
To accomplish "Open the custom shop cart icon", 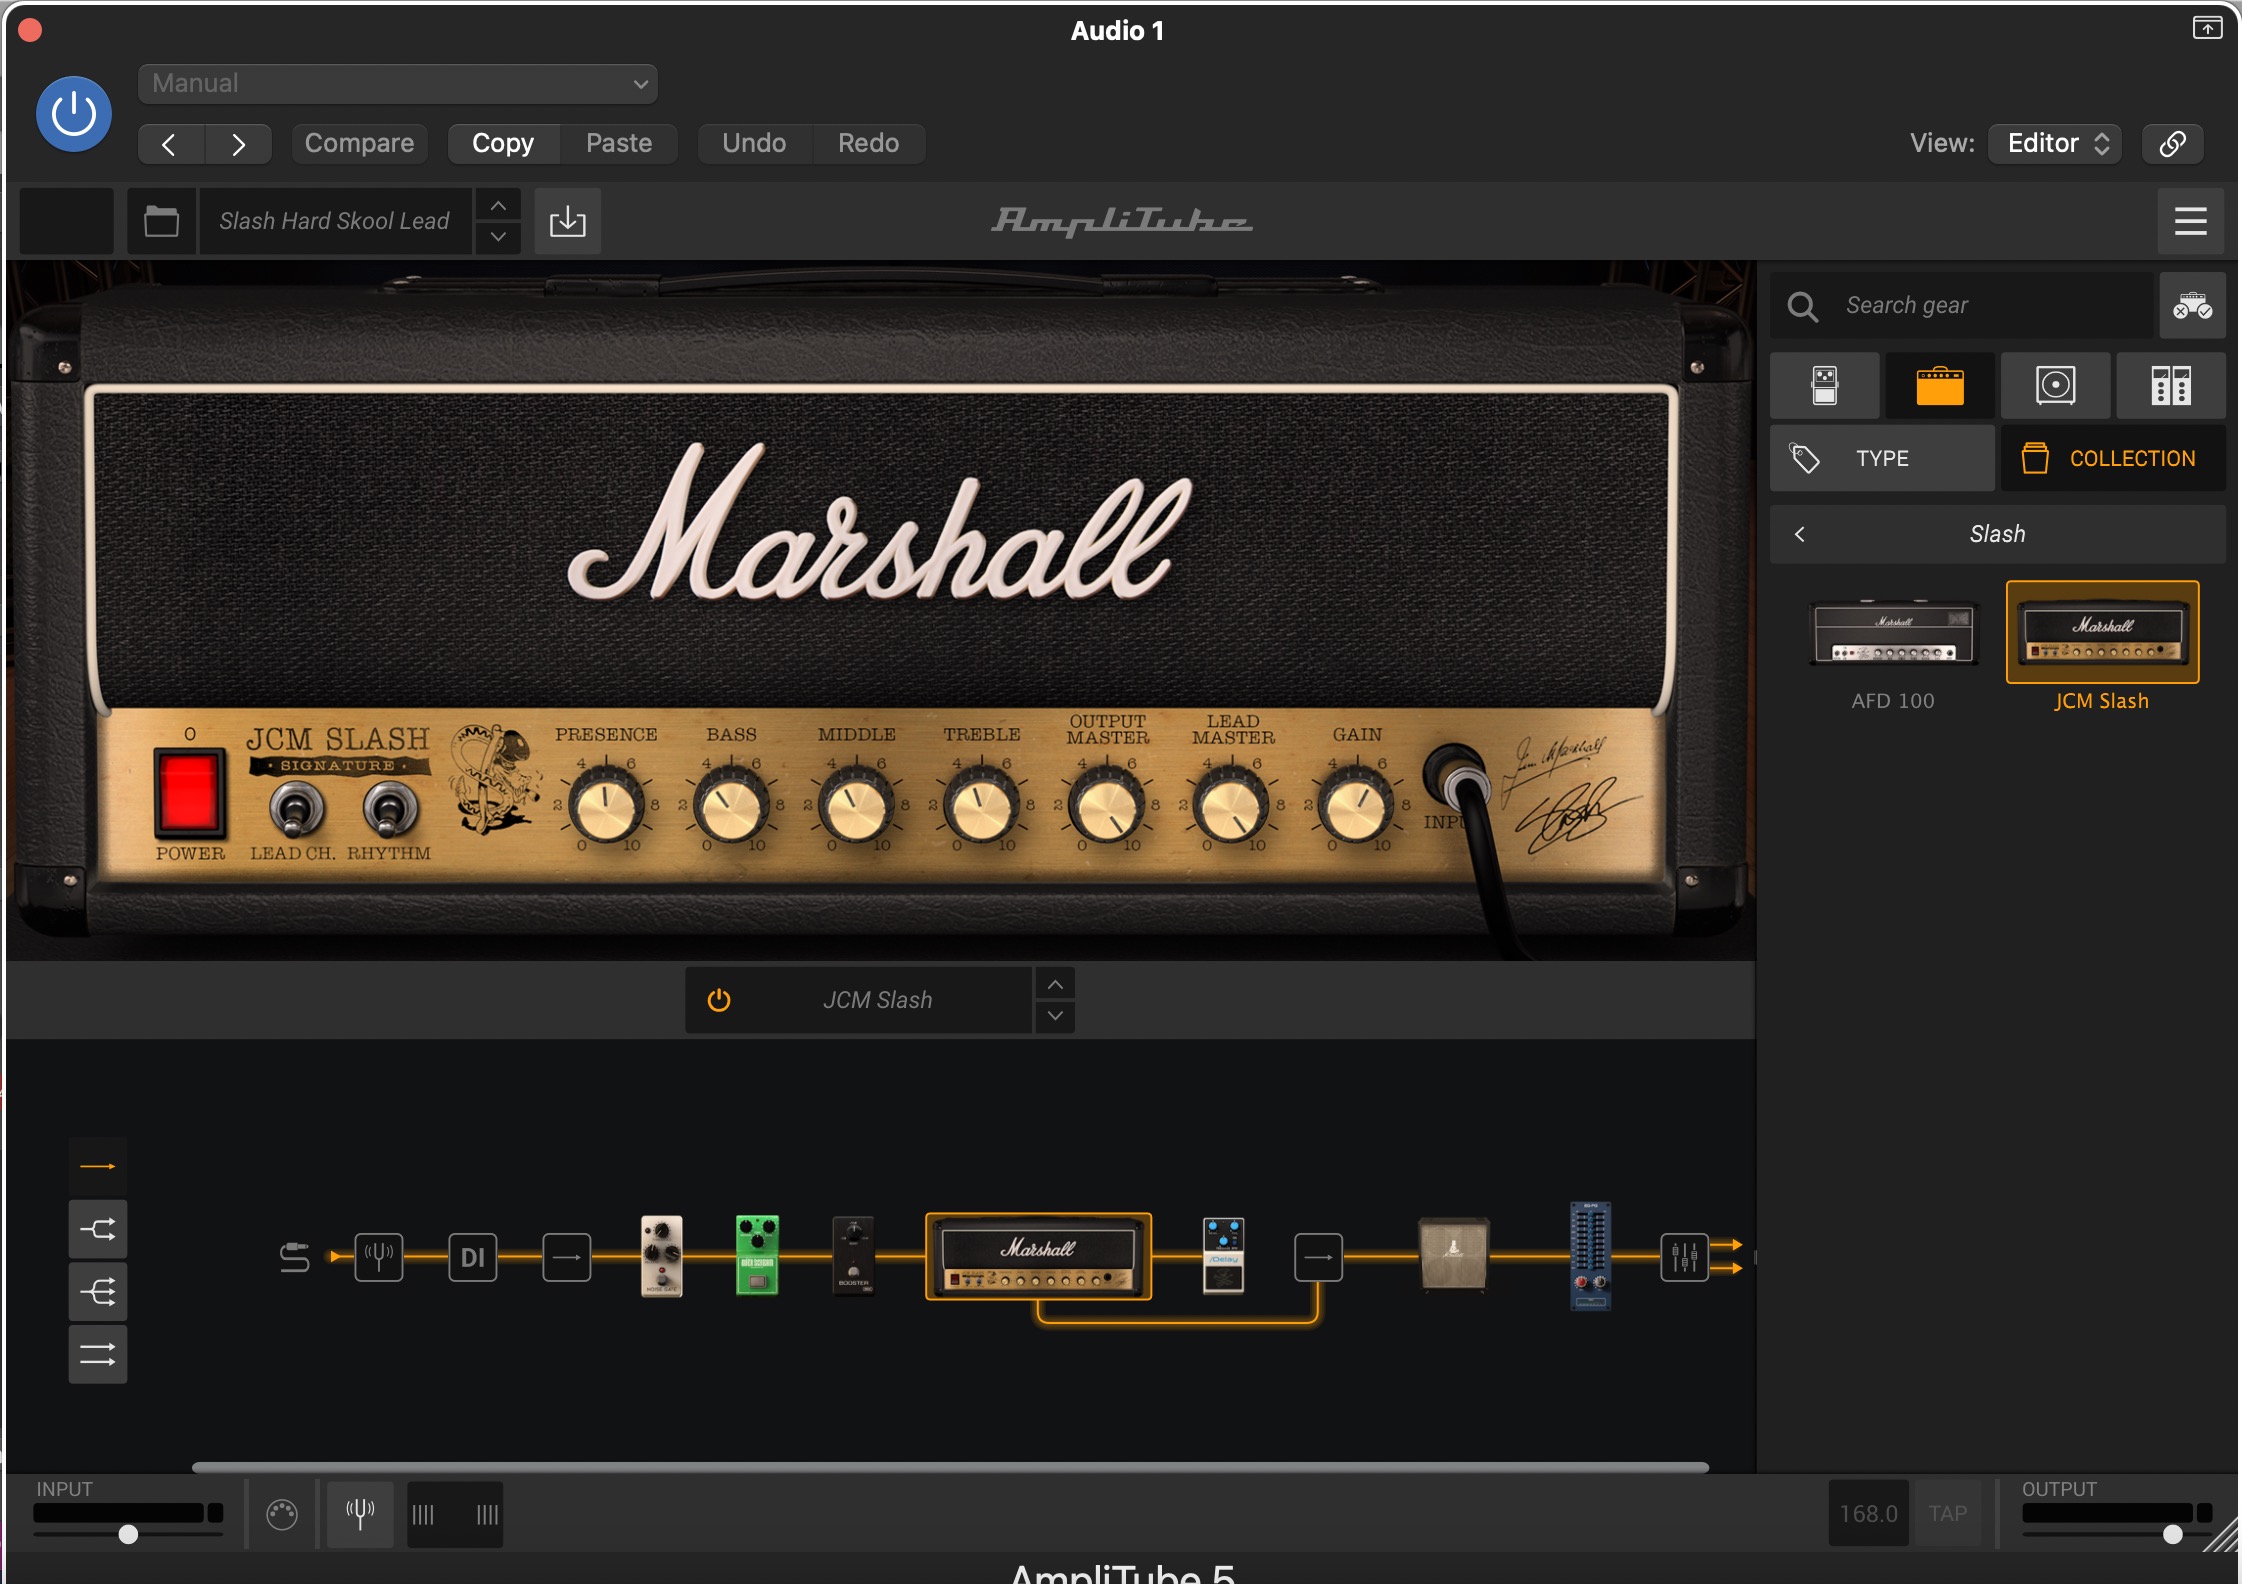I will (2192, 305).
